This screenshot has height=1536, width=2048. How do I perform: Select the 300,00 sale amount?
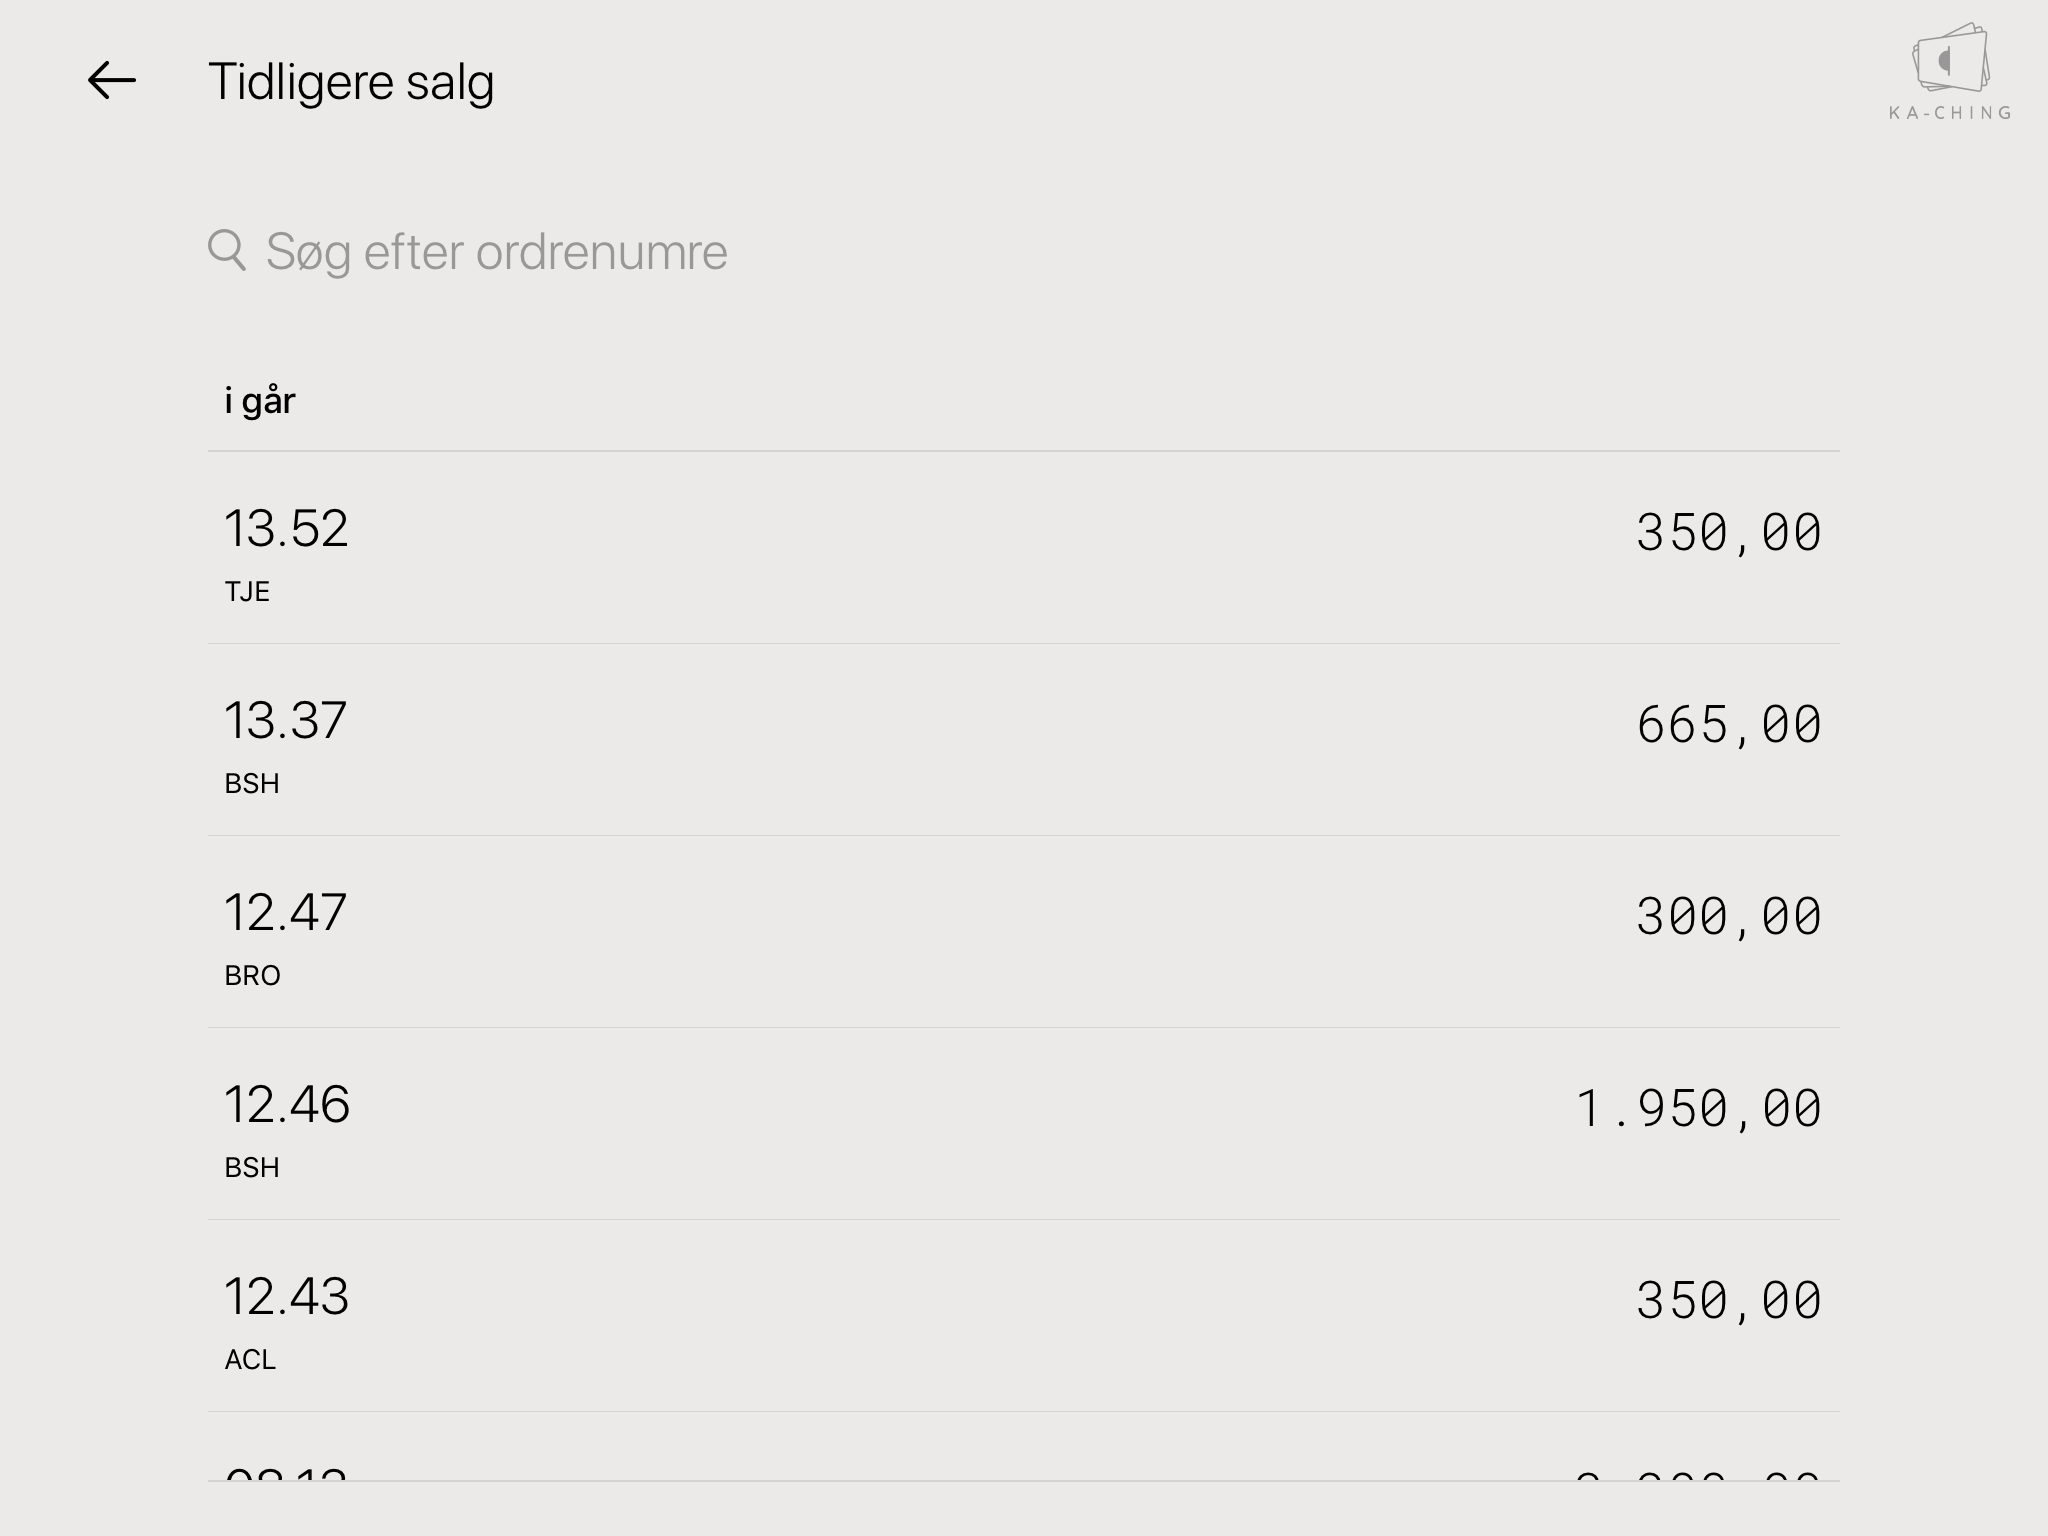[1729, 917]
